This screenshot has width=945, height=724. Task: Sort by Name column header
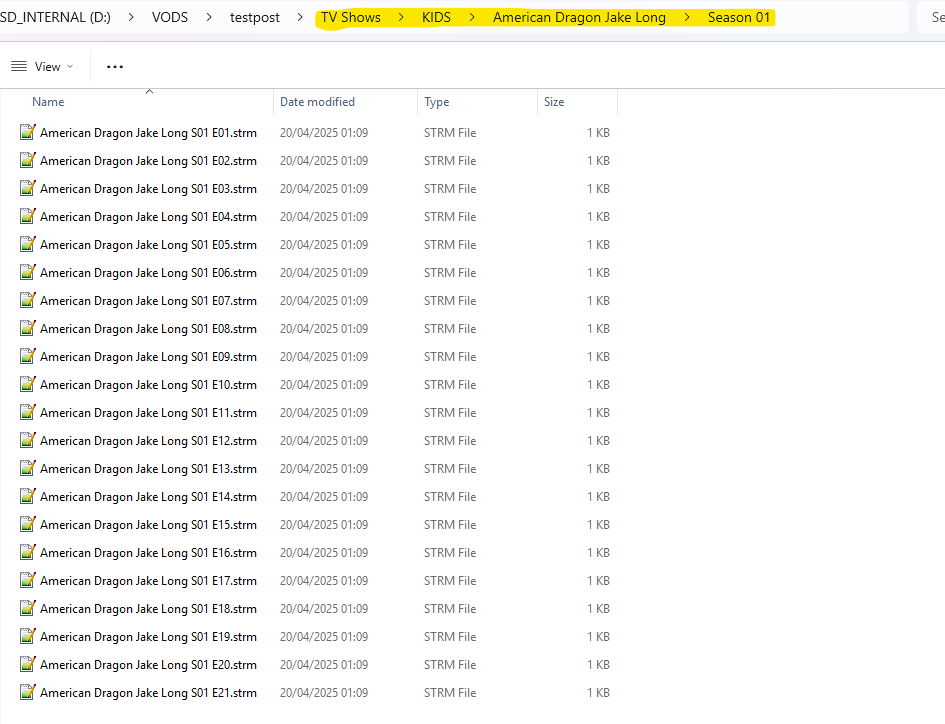coord(48,102)
